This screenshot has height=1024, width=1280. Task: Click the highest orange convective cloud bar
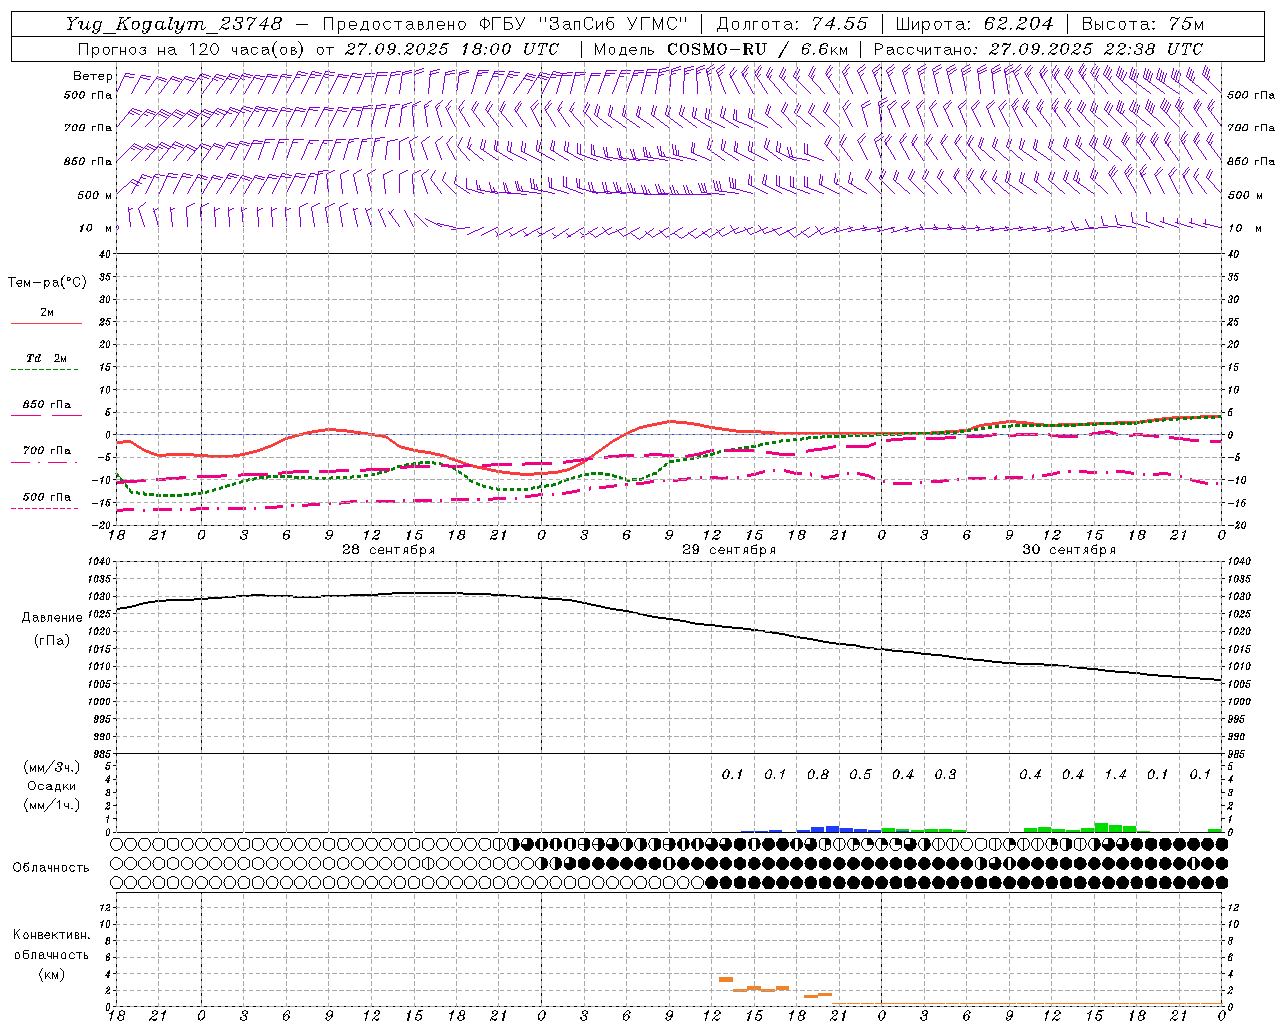(x=726, y=979)
